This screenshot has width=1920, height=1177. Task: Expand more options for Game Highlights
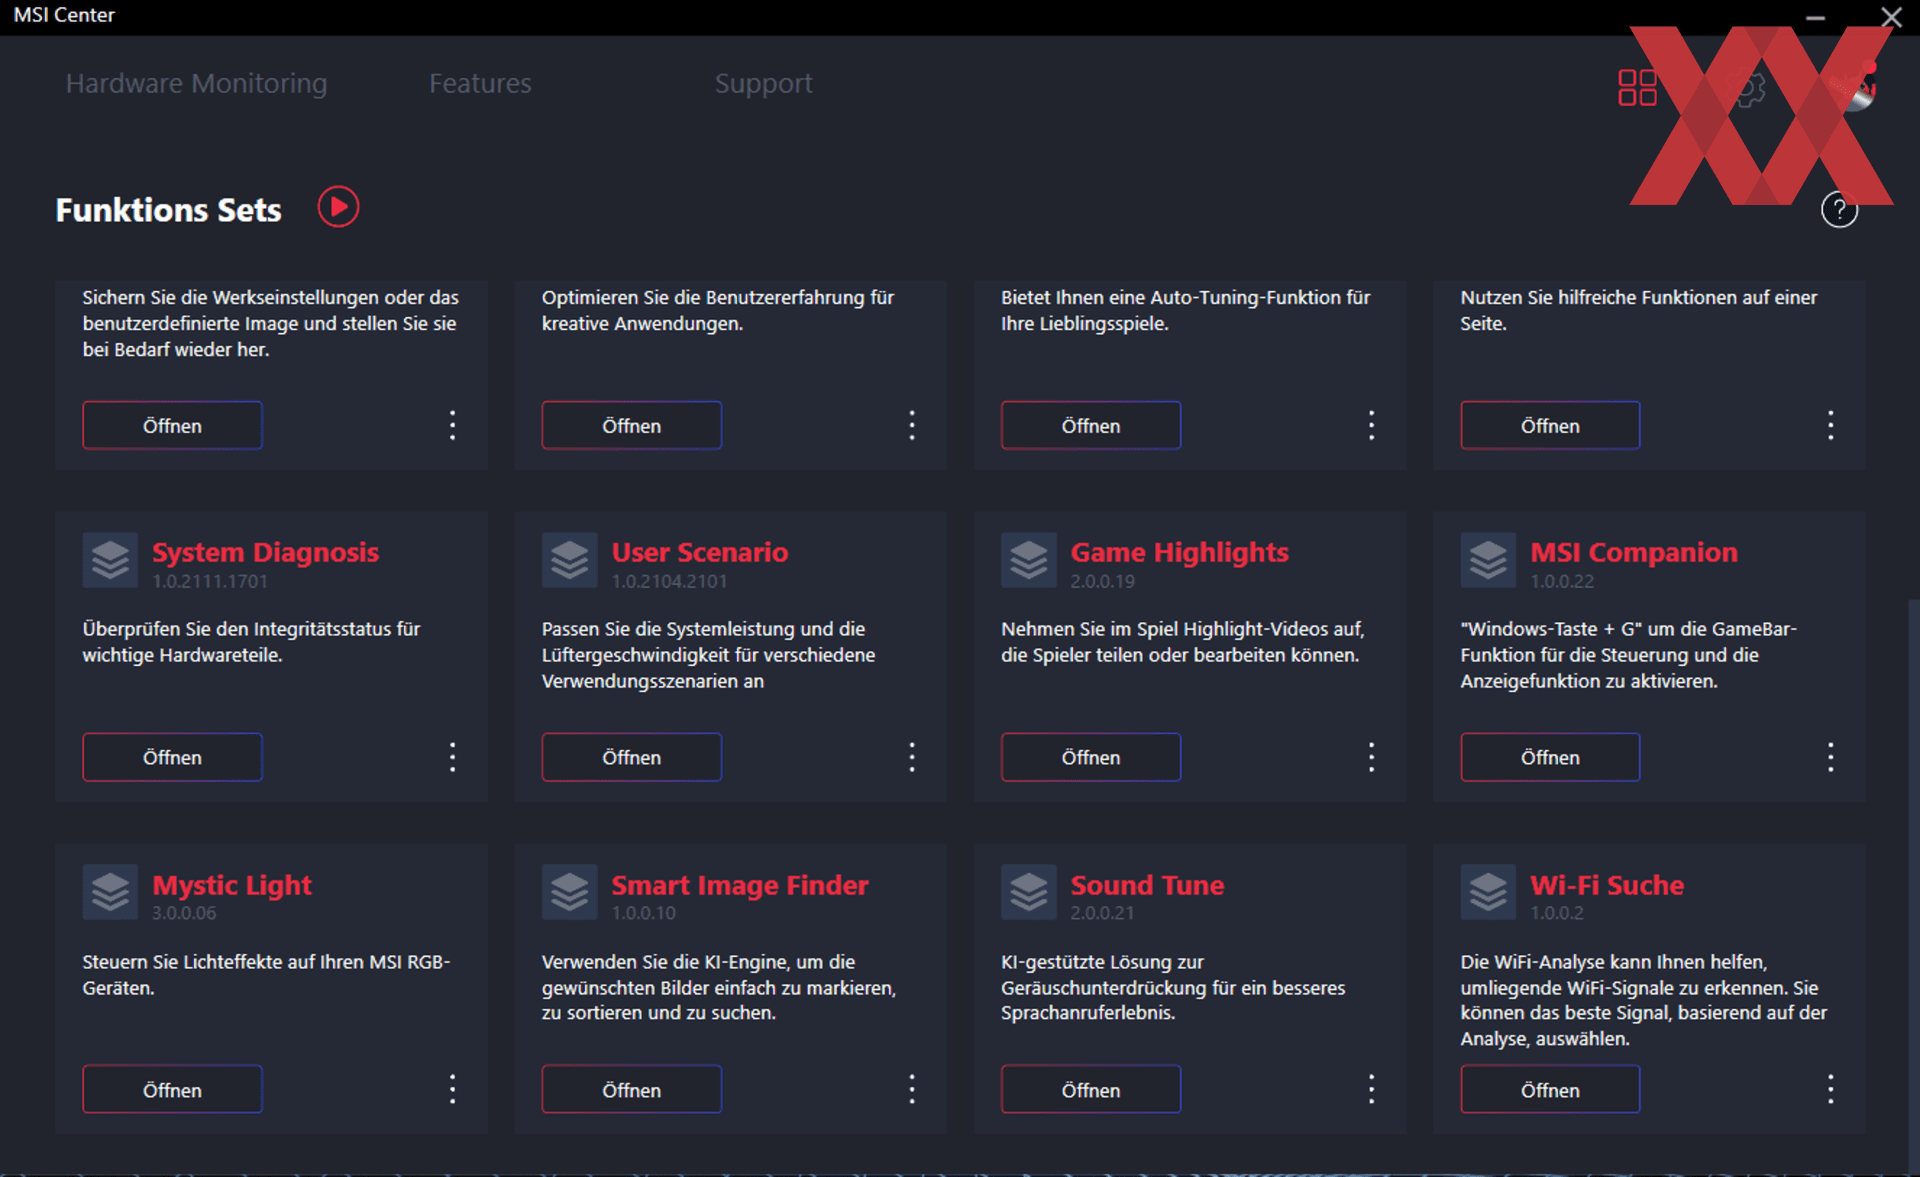tap(1371, 757)
